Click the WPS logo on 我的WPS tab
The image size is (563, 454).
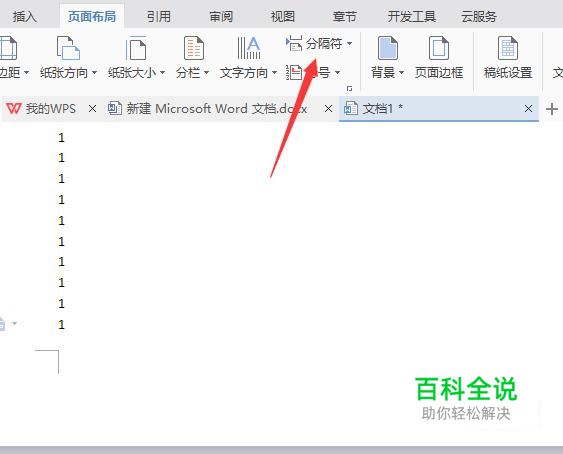pyautogui.click(x=14, y=108)
